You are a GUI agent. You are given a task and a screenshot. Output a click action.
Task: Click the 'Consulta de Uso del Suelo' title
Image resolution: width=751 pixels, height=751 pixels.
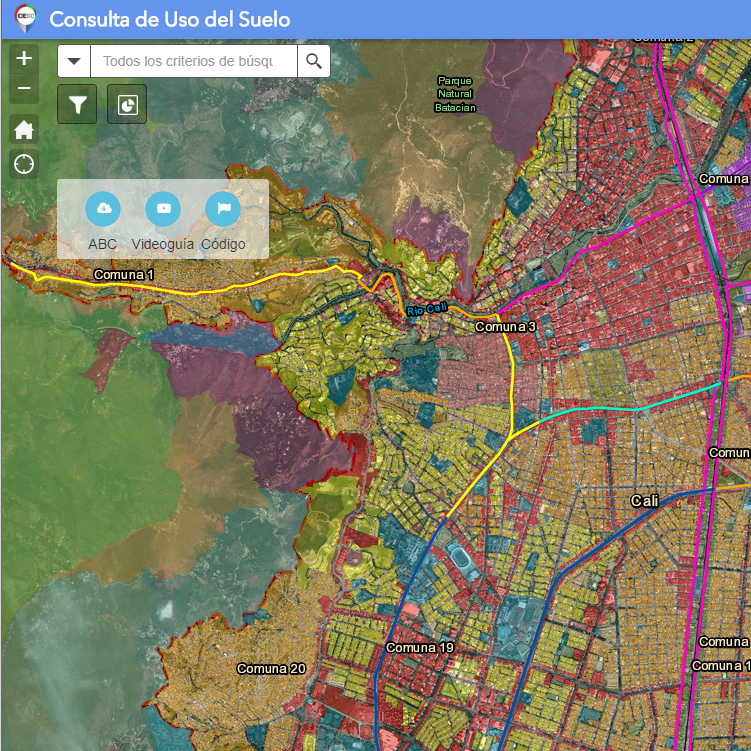[x=170, y=19]
